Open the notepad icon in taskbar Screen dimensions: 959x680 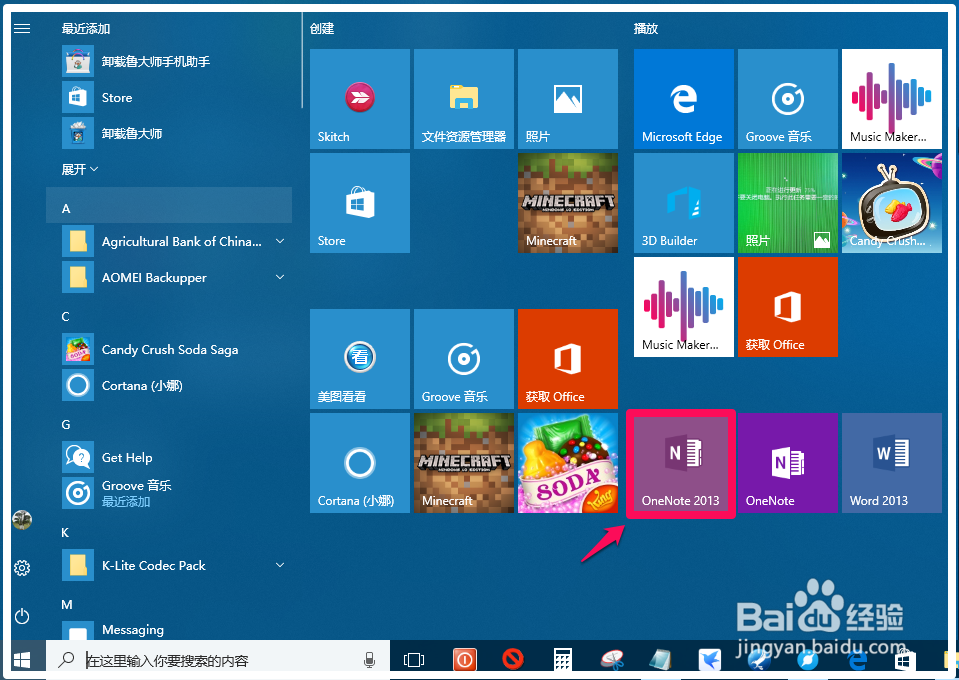(x=661, y=660)
